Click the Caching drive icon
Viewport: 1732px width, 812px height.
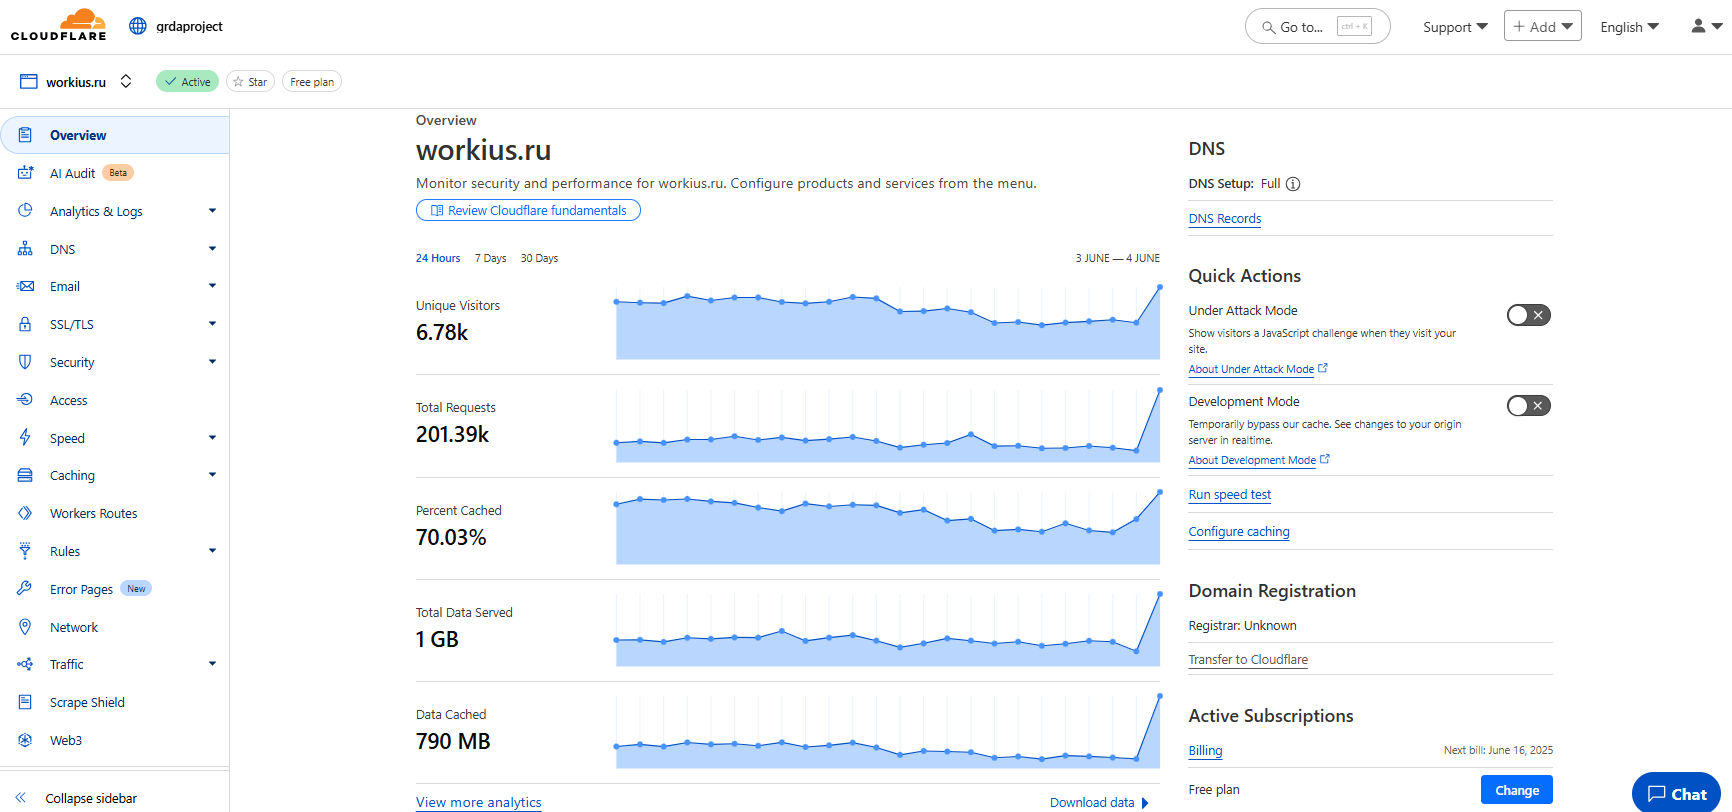coord(25,475)
